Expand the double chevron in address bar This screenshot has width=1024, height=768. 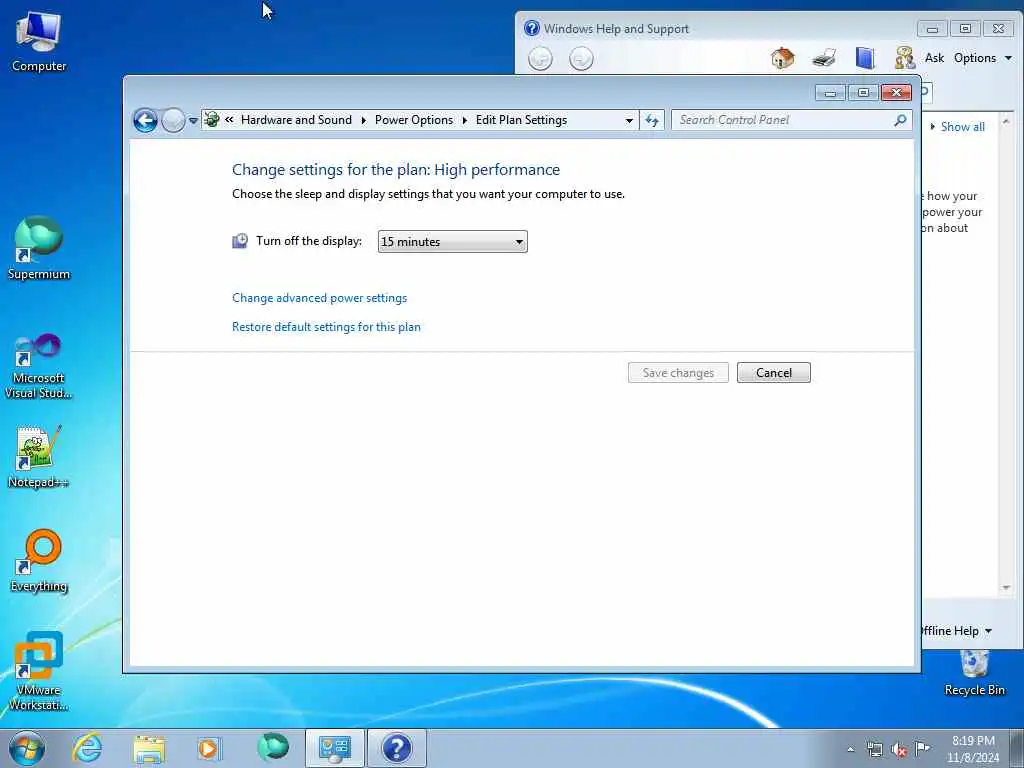coord(229,120)
